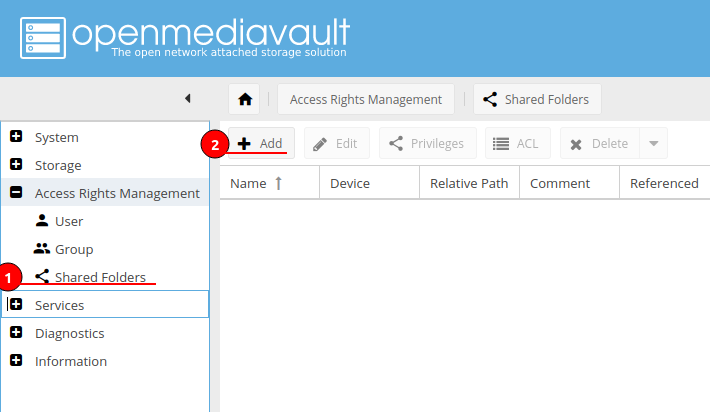Open the Group menu entry
This screenshot has height=412, width=710.
[74, 249]
